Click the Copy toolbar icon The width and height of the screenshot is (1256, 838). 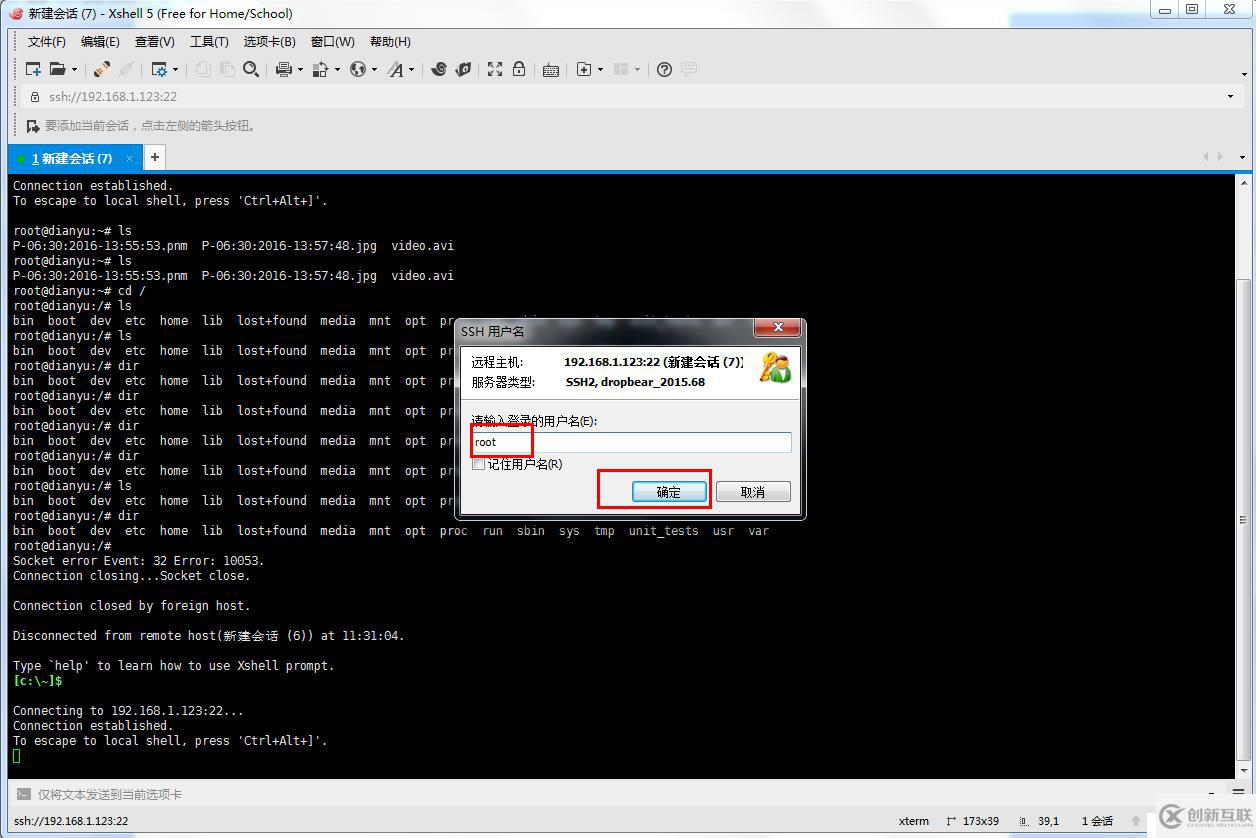point(204,69)
